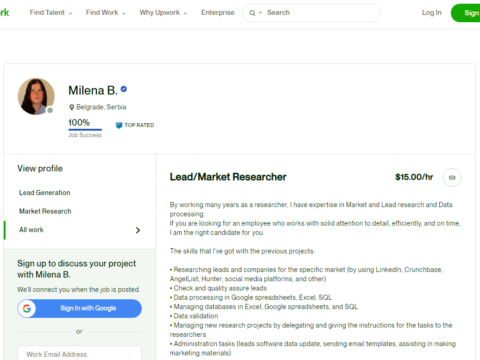Click the online status dot on avatar
The height and width of the screenshot is (360, 480).
tap(50, 110)
